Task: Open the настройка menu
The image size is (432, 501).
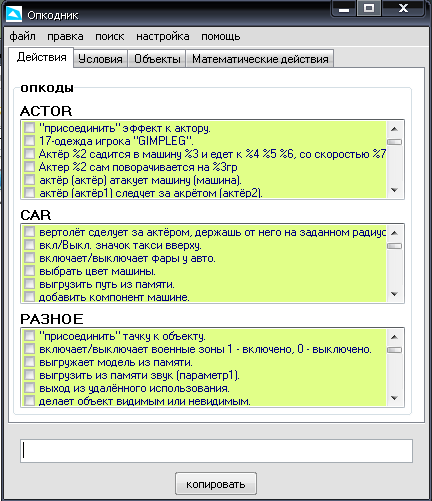Action: [x=163, y=36]
